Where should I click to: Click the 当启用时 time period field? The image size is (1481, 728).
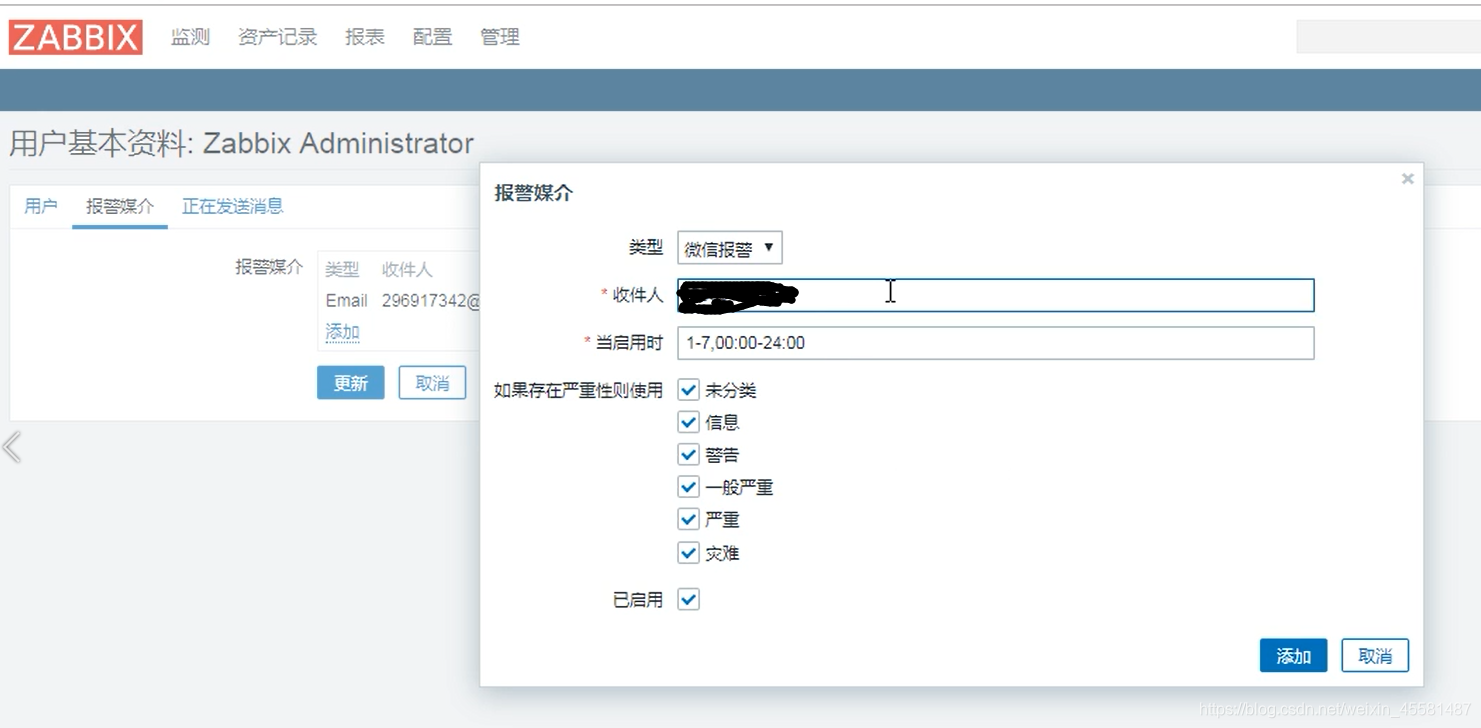click(995, 342)
